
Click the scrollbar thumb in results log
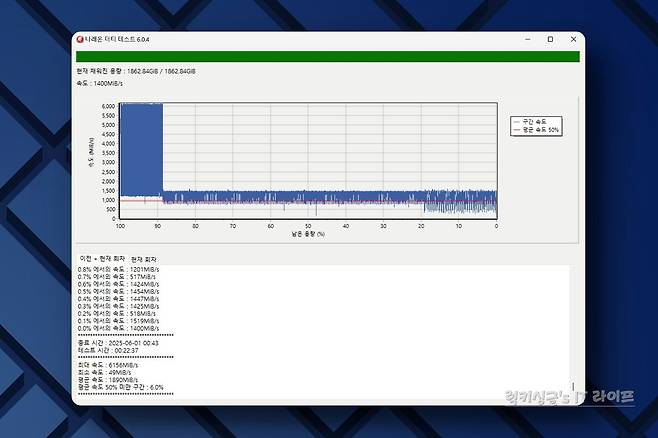coord(573,386)
